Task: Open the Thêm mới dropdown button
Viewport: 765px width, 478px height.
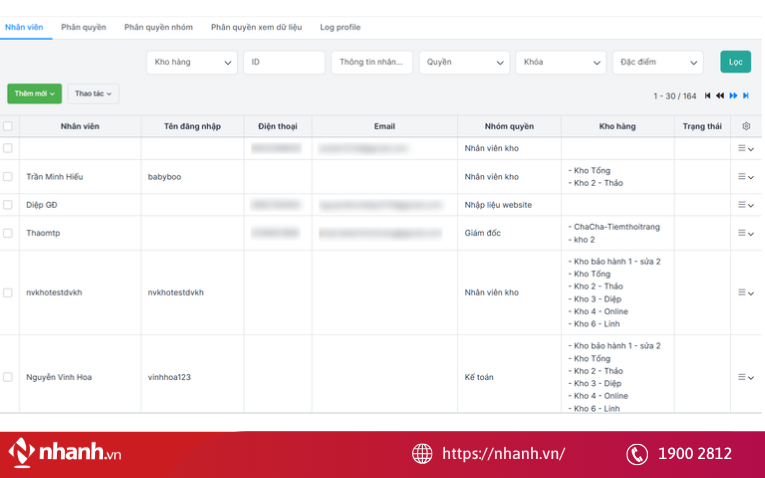Action: 35,94
